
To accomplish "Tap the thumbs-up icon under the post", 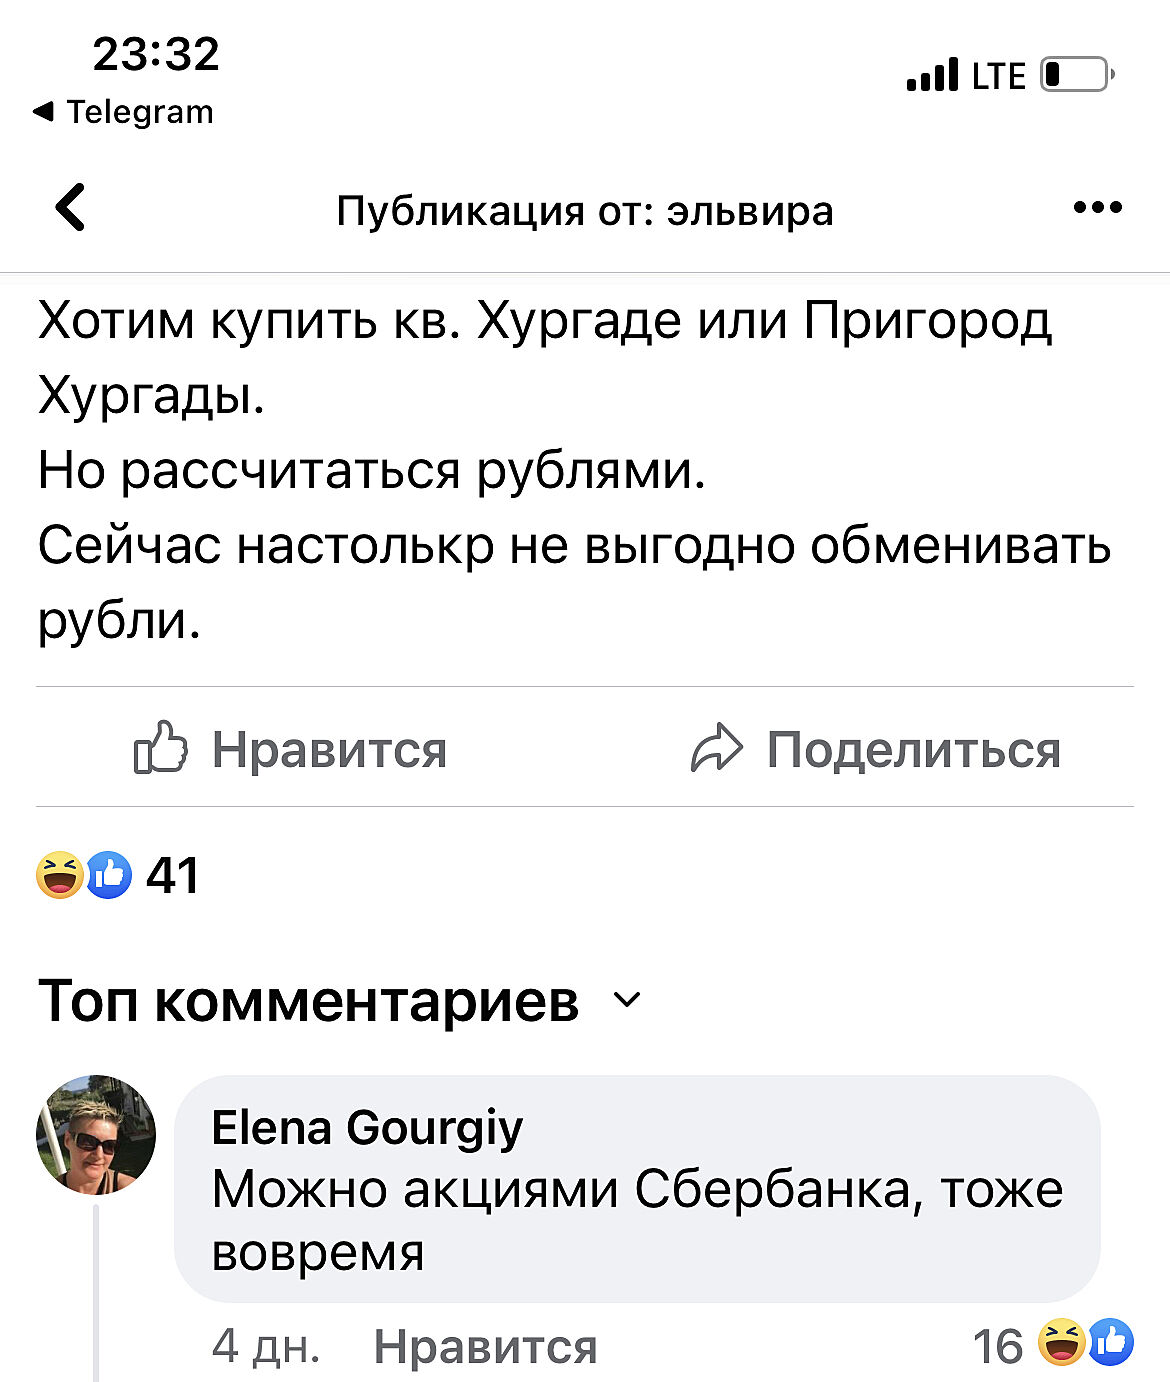I will click(x=161, y=748).
